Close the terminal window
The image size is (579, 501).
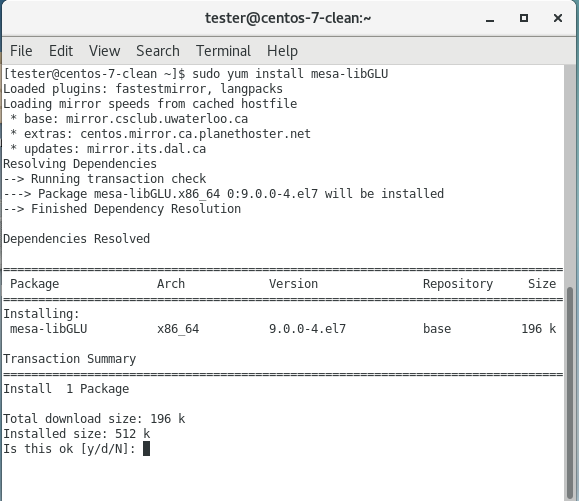point(558,18)
